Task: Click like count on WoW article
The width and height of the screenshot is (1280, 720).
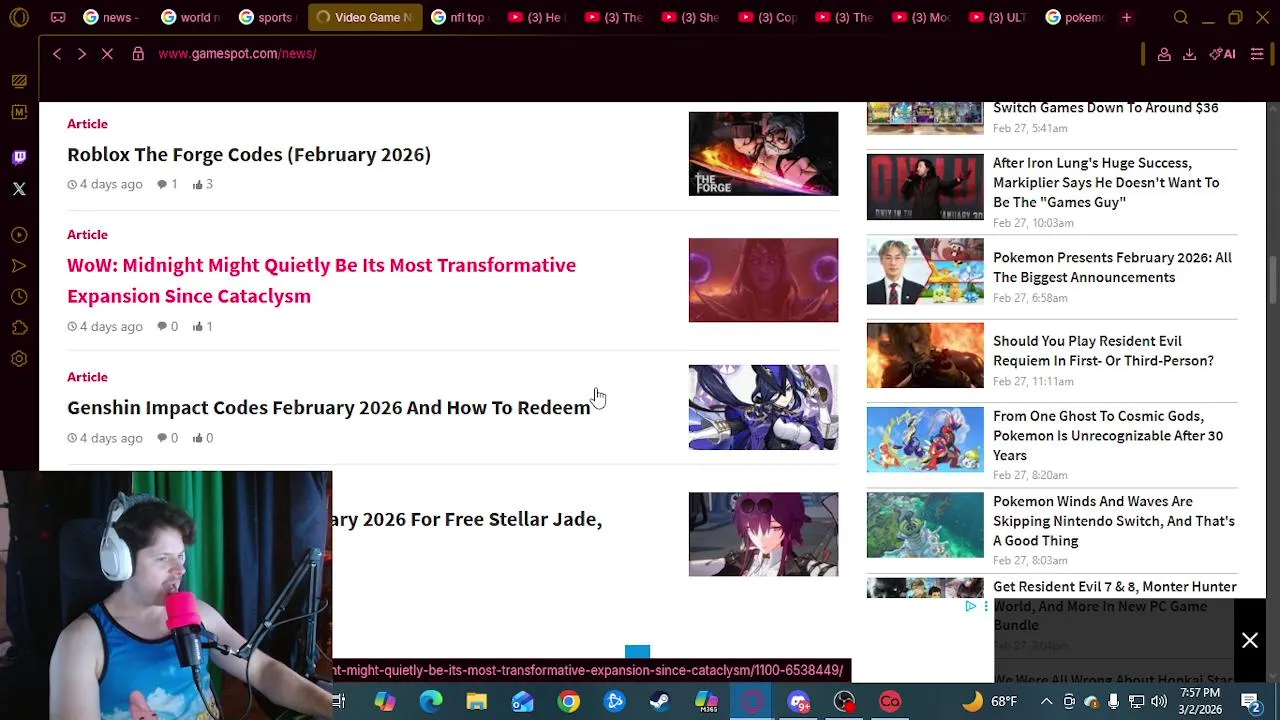Action: point(203,326)
